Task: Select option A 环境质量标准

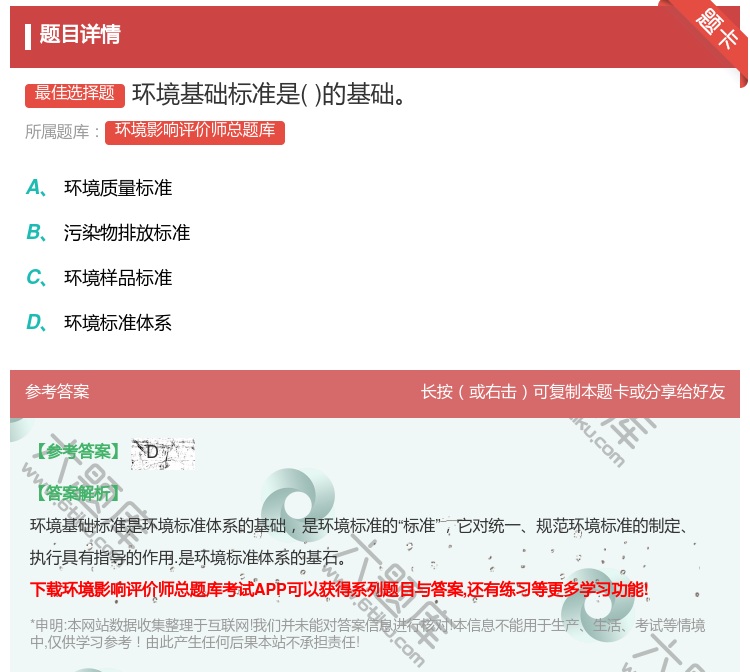Action: [x=99, y=187]
